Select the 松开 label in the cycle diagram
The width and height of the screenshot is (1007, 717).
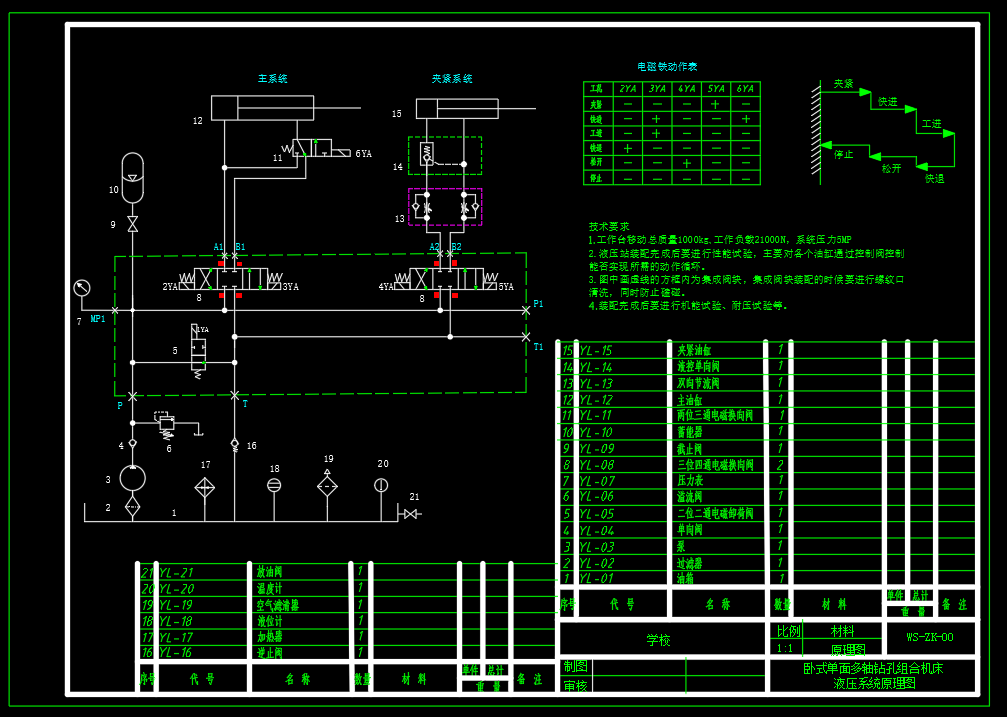[891, 168]
